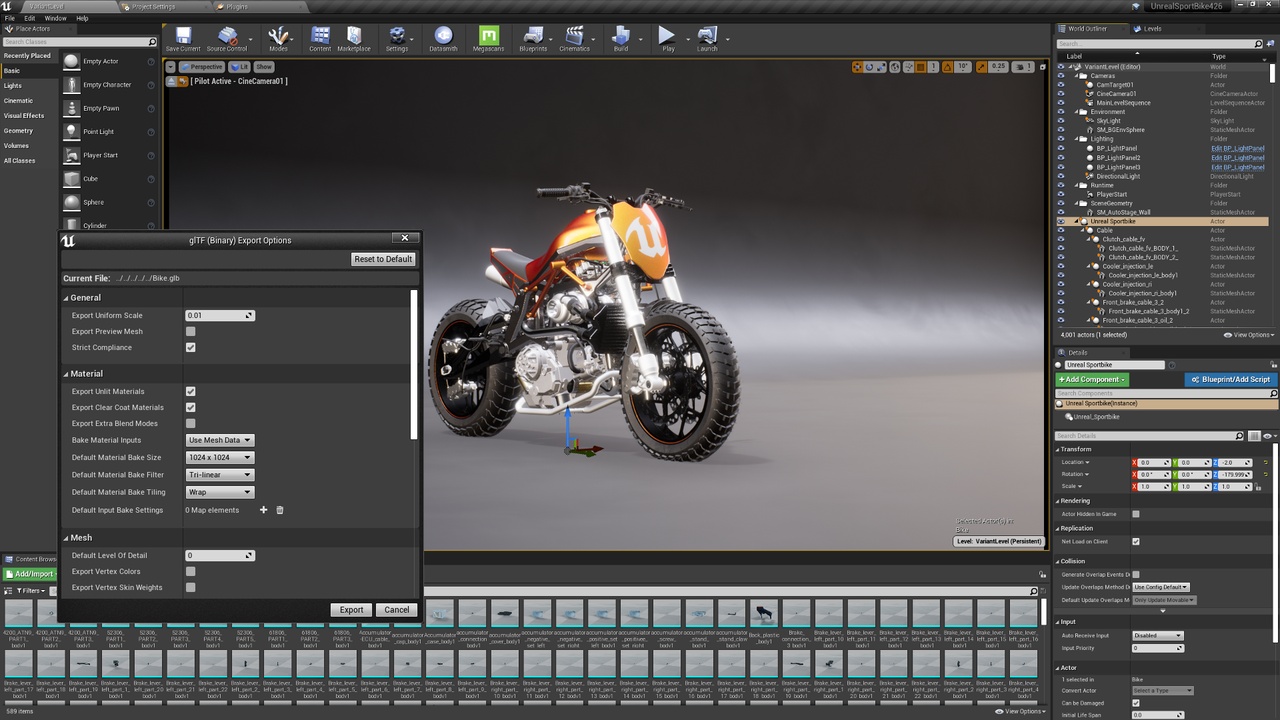Click the Reset to Default button
This screenshot has width=1280, height=720.
[383, 259]
